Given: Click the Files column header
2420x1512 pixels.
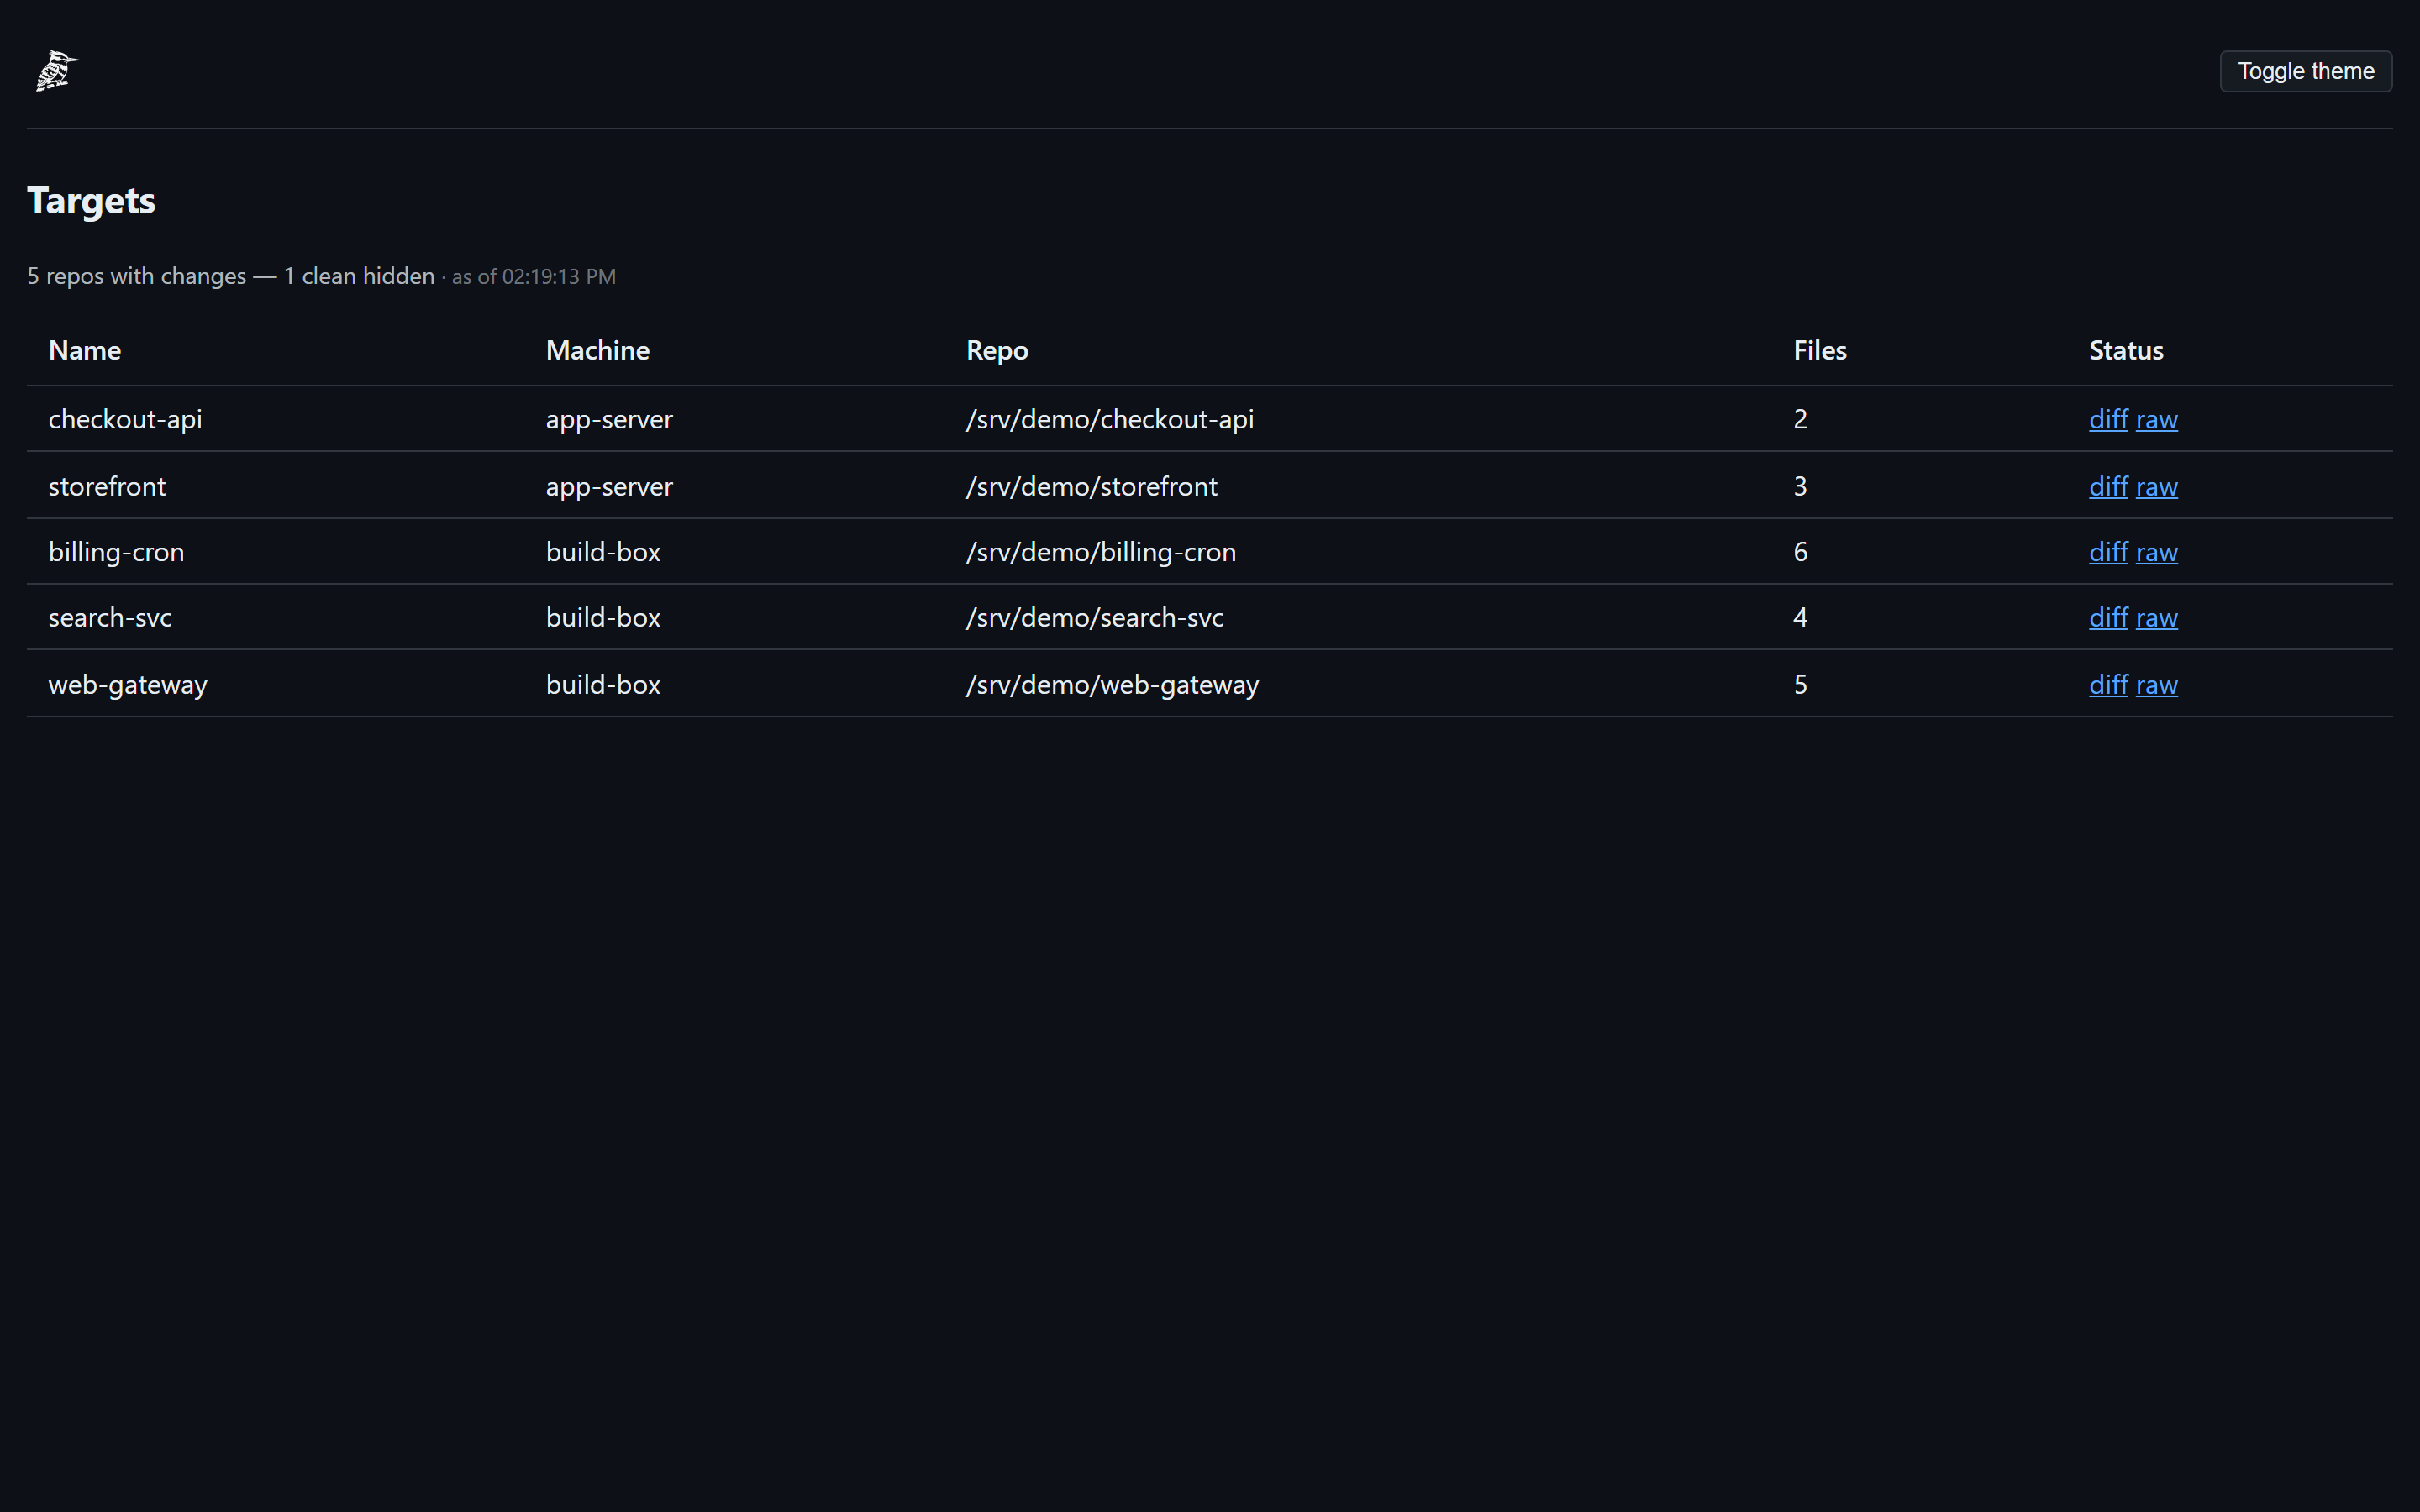Looking at the screenshot, I should tap(1820, 350).
